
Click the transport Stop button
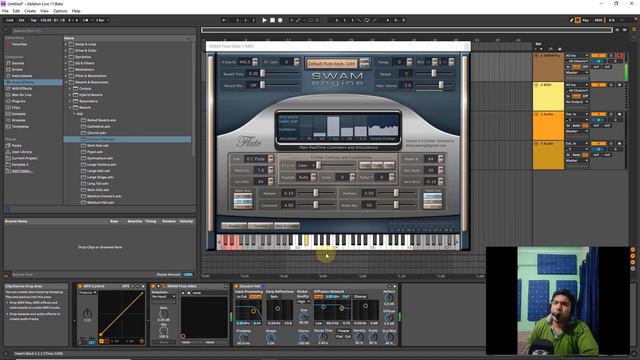coord(272,20)
